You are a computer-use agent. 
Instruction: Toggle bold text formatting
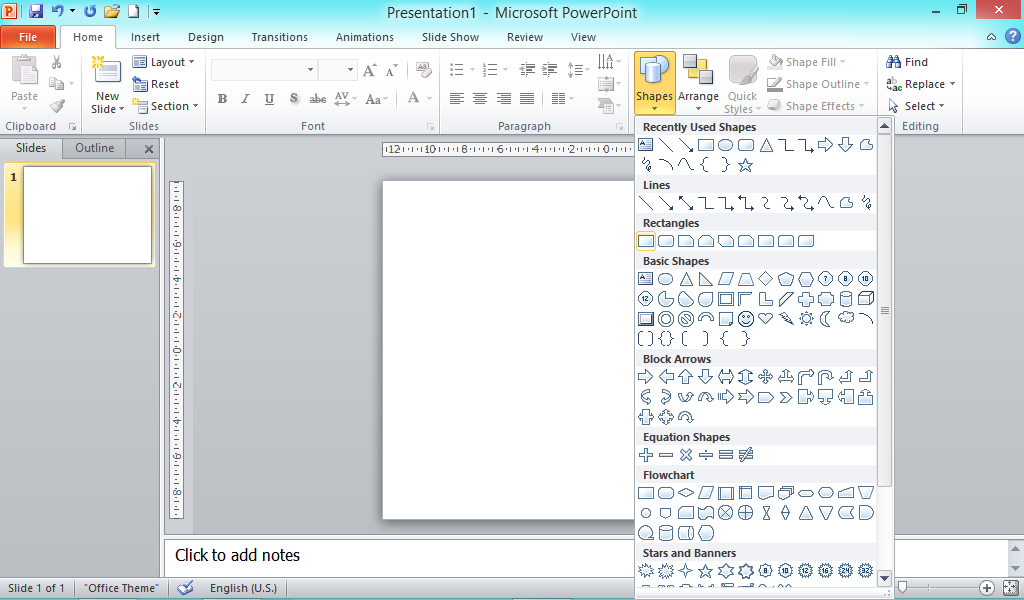[x=222, y=99]
